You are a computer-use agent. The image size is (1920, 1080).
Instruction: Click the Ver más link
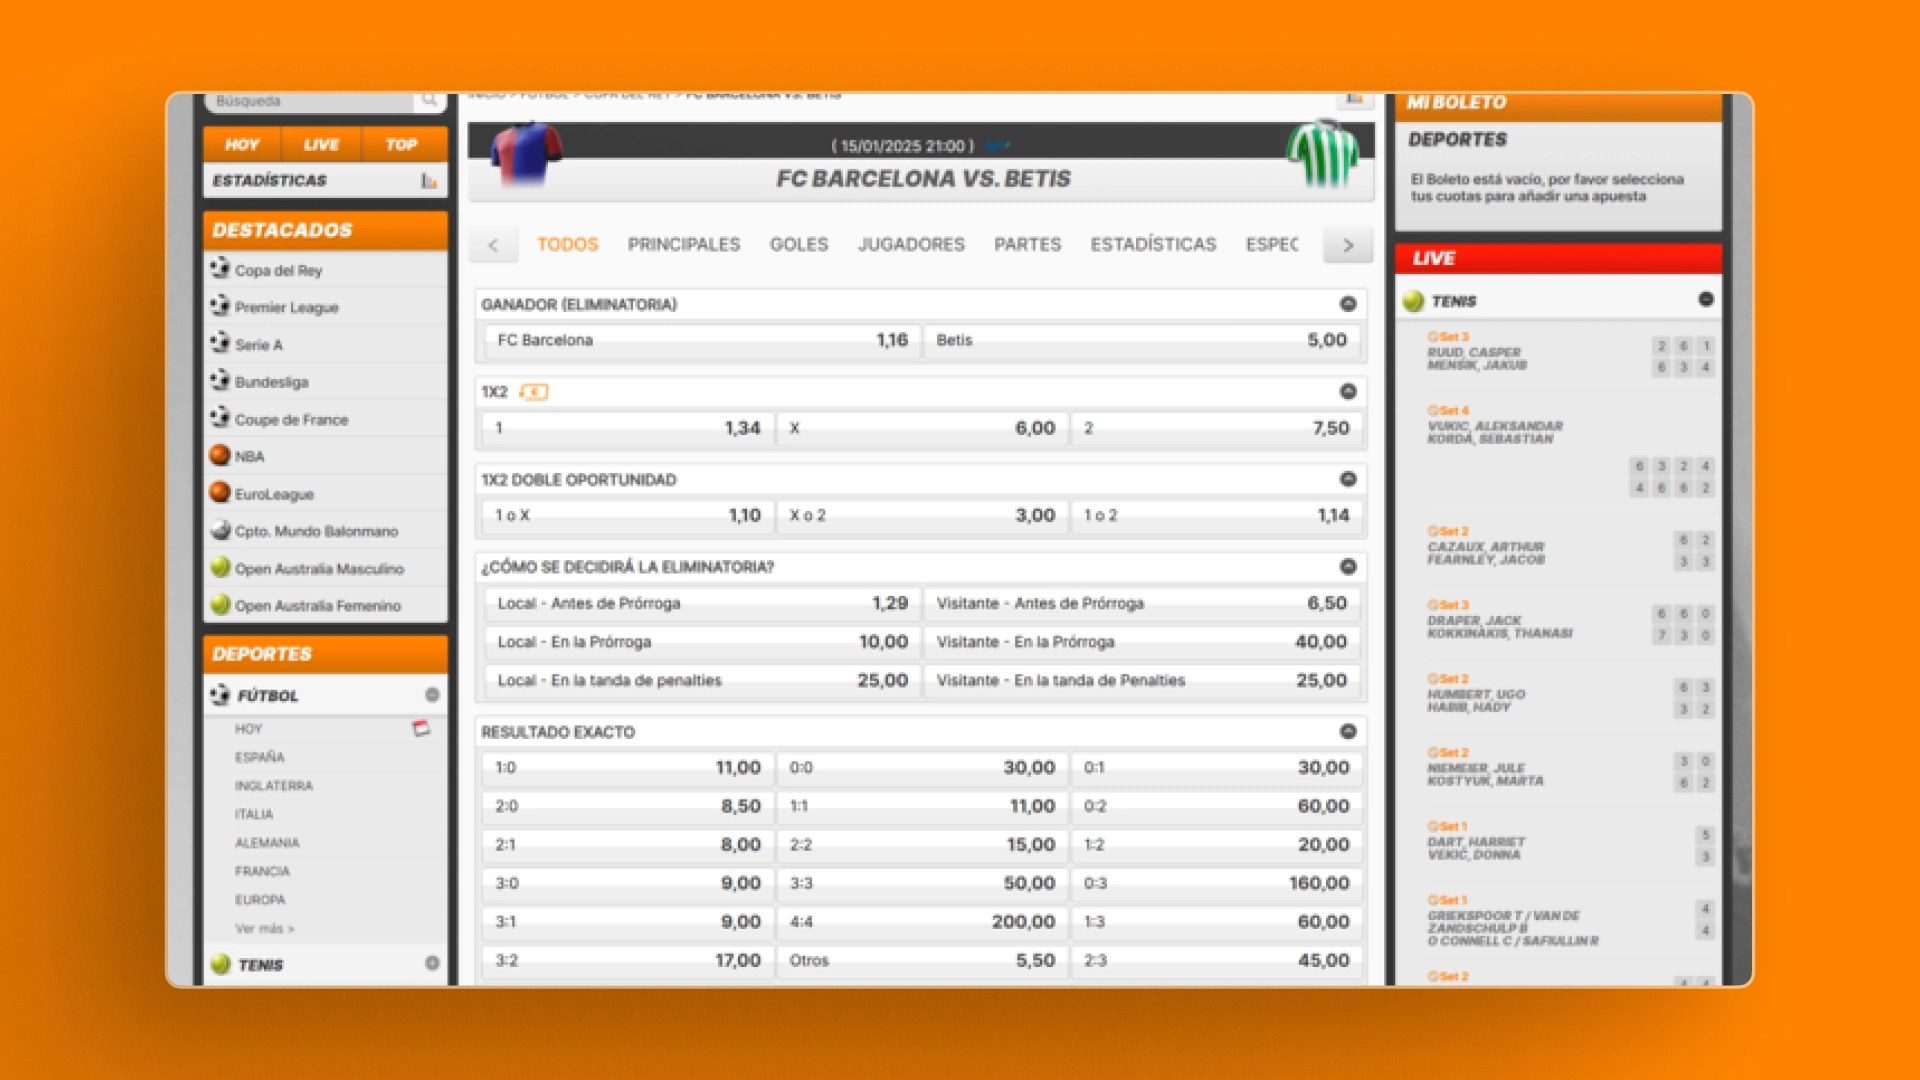tap(265, 929)
